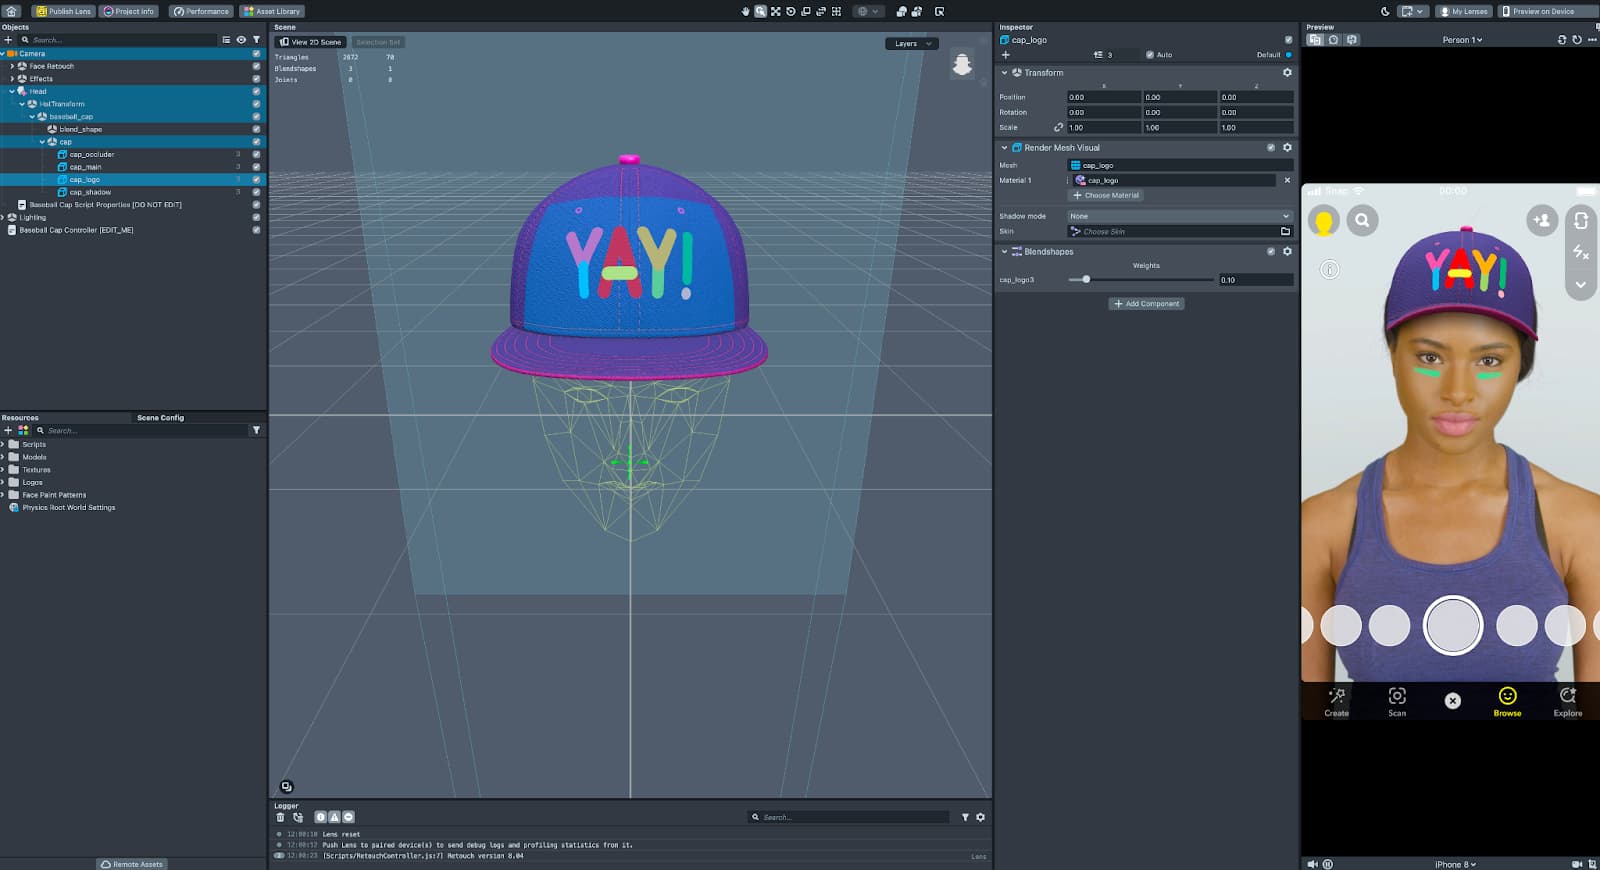Toggle dark mode moon icon
The height and width of the screenshot is (870, 1600).
coord(1385,11)
